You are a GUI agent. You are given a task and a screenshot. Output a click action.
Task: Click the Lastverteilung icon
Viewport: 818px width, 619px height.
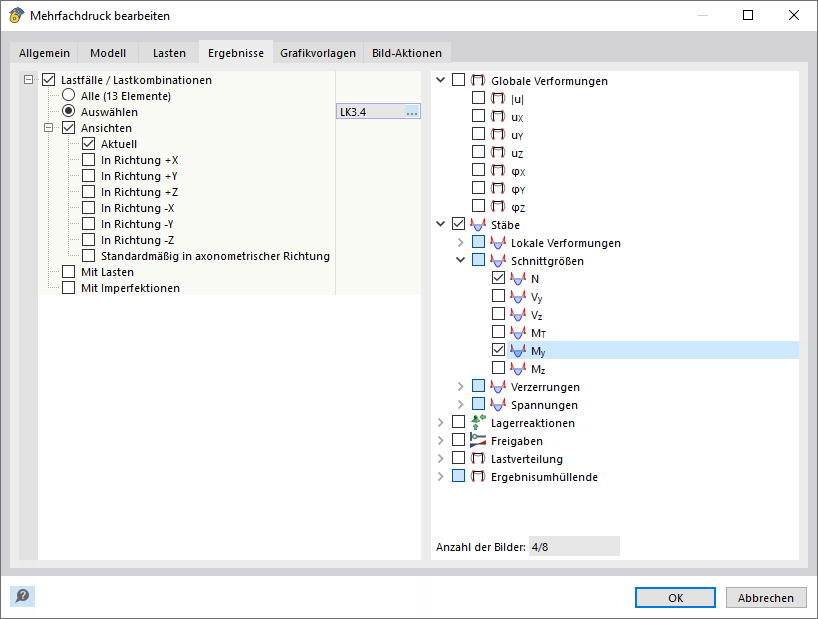(x=478, y=458)
